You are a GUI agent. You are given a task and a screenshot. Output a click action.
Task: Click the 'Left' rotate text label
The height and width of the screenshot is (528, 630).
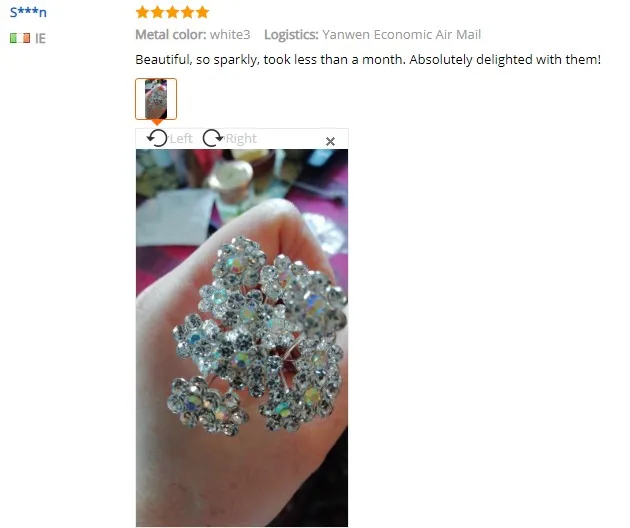pos(181,139)
